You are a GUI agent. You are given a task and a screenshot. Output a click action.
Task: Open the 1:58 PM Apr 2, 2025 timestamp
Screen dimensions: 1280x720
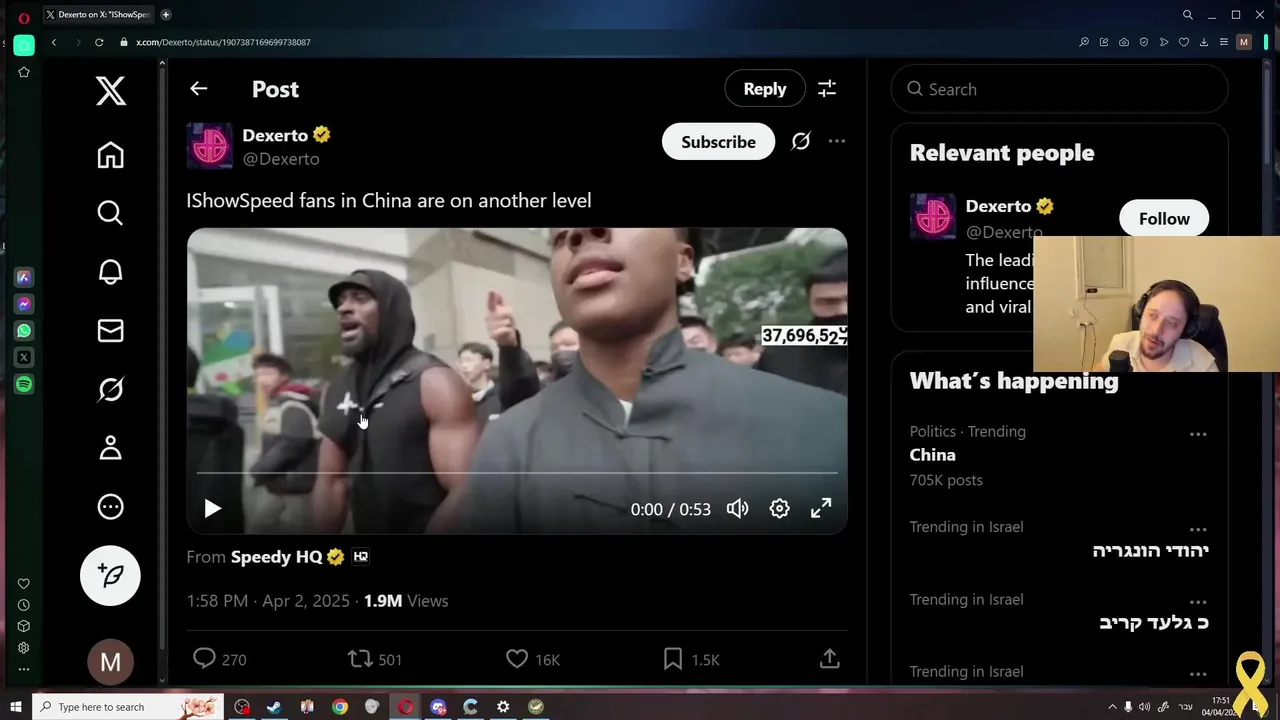[x=268, y=601]
